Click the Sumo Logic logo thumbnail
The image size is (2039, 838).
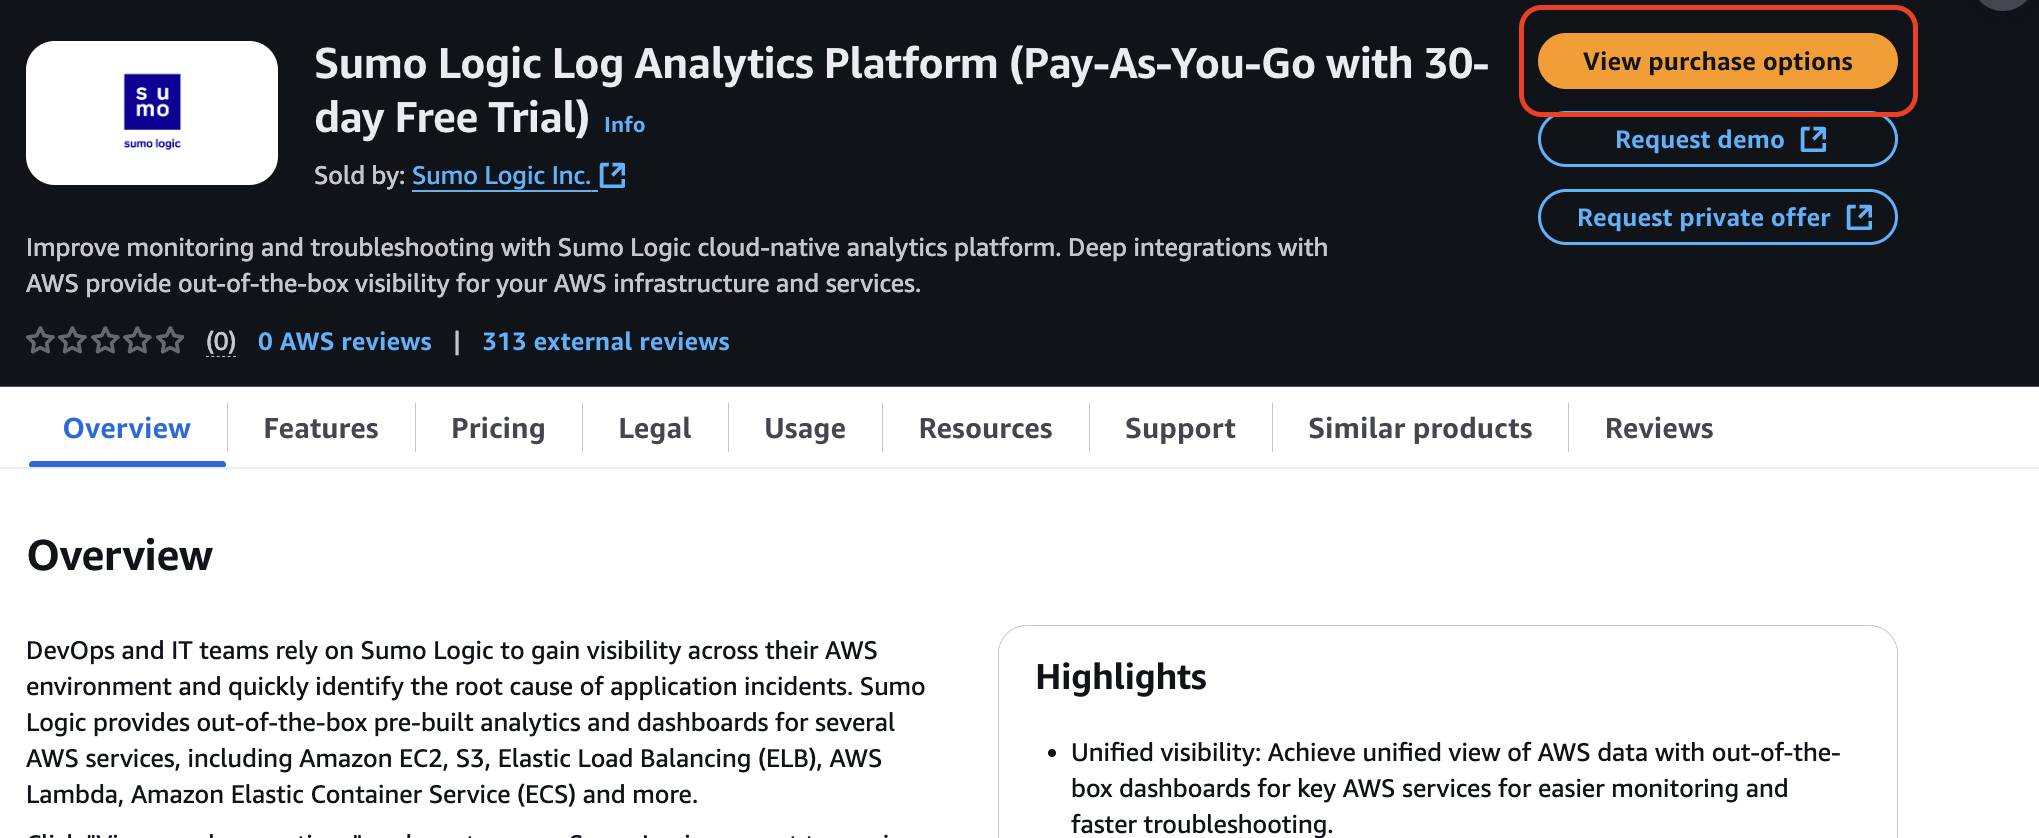click(x=152, y=113)
